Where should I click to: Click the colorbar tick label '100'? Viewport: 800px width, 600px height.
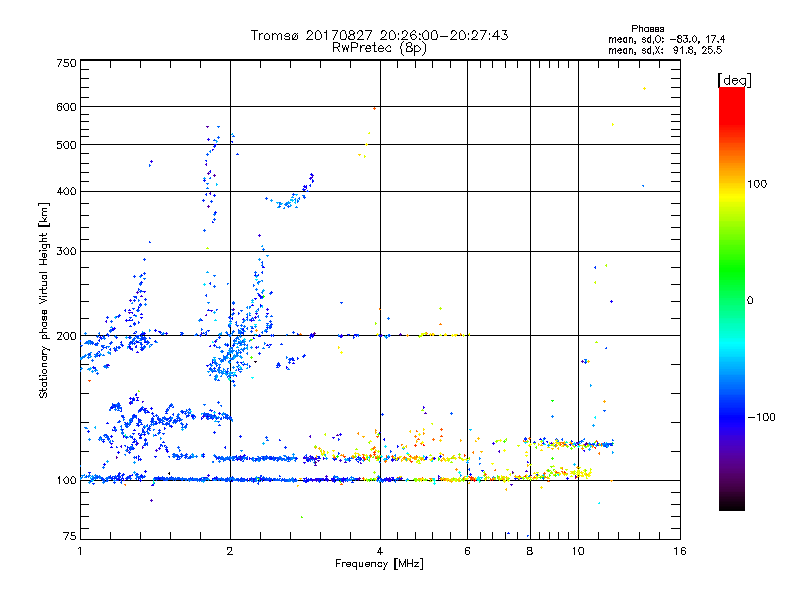click(757, 184)
